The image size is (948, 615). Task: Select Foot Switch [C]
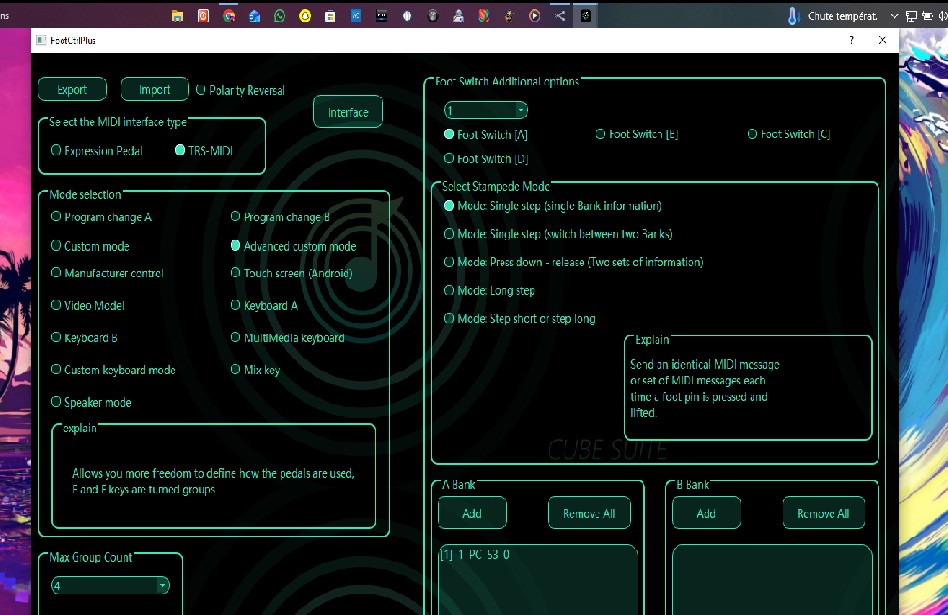pos(789,134)
